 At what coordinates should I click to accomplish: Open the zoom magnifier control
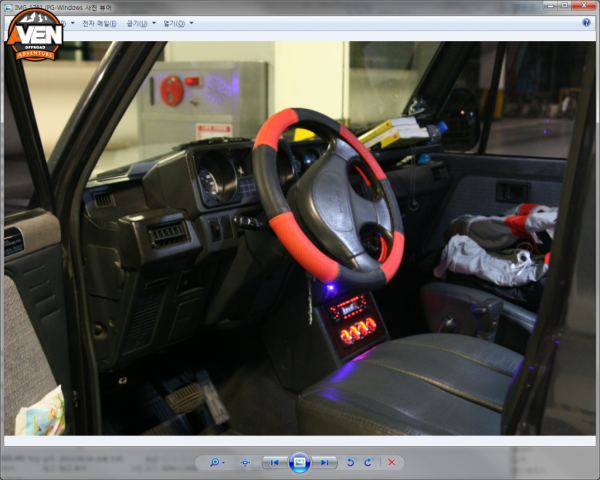coord(214,462)
